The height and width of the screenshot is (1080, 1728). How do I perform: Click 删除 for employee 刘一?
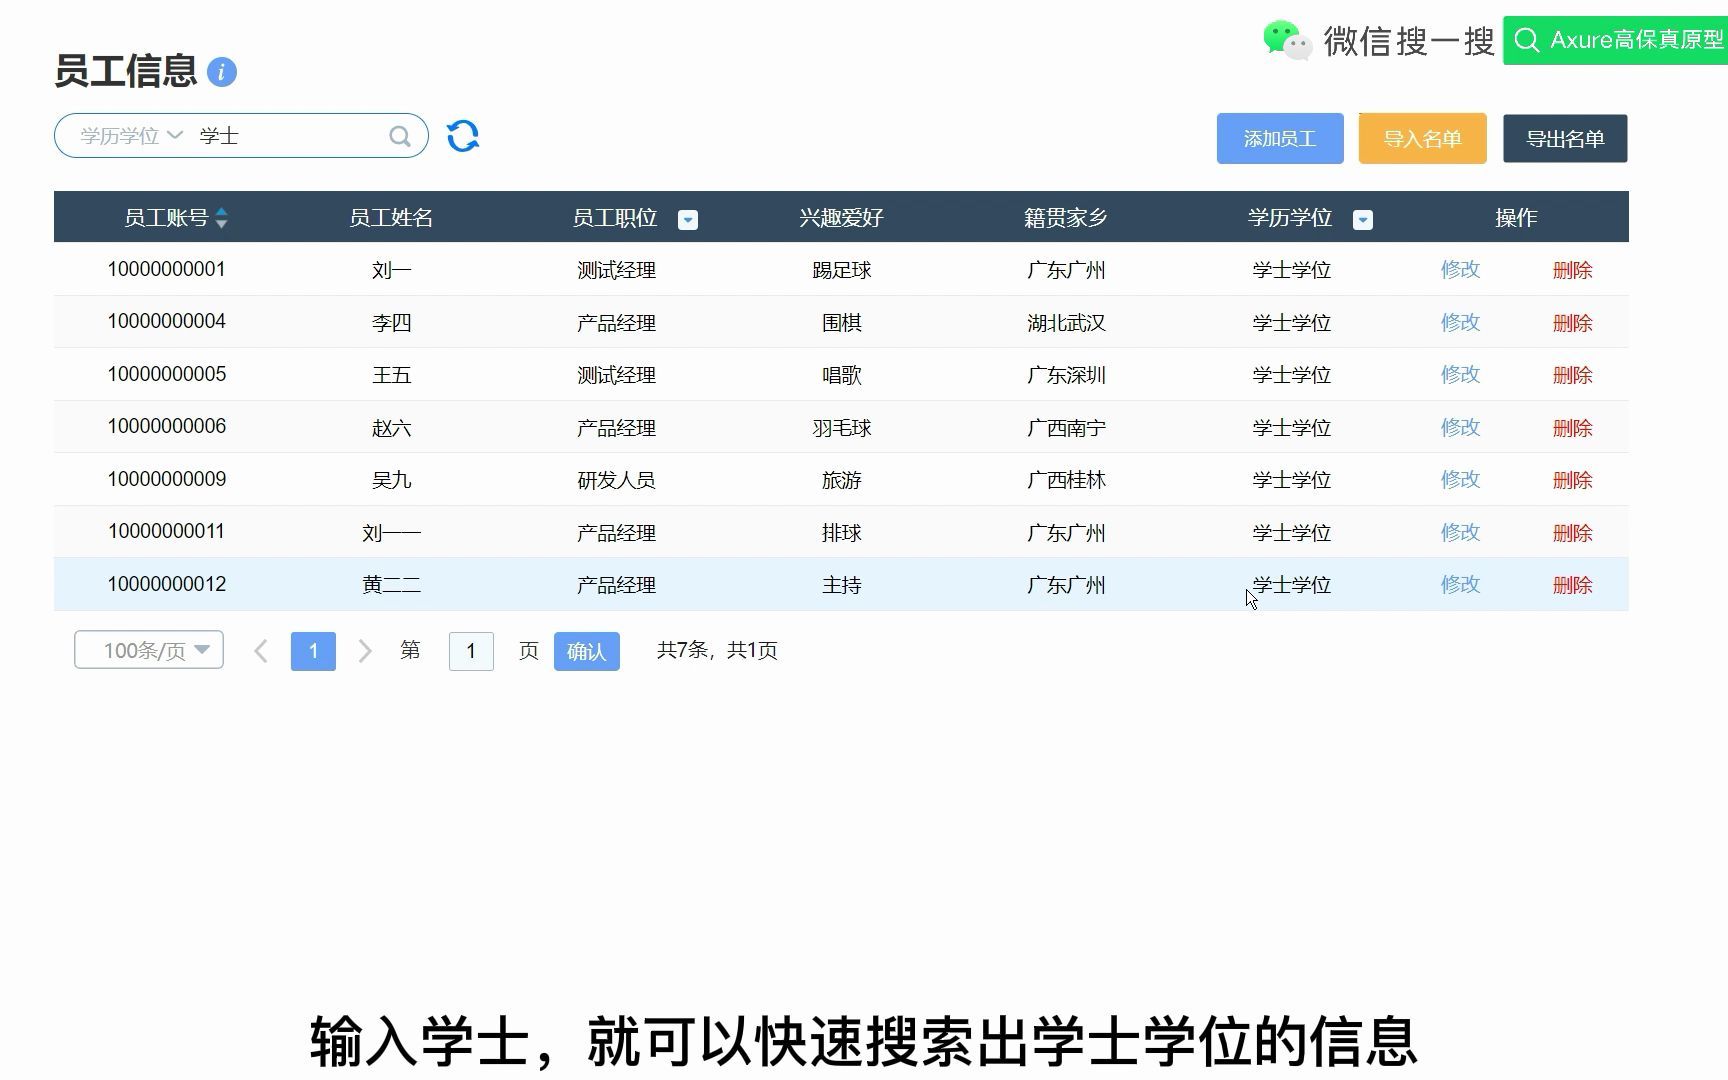coord(1572,270)
